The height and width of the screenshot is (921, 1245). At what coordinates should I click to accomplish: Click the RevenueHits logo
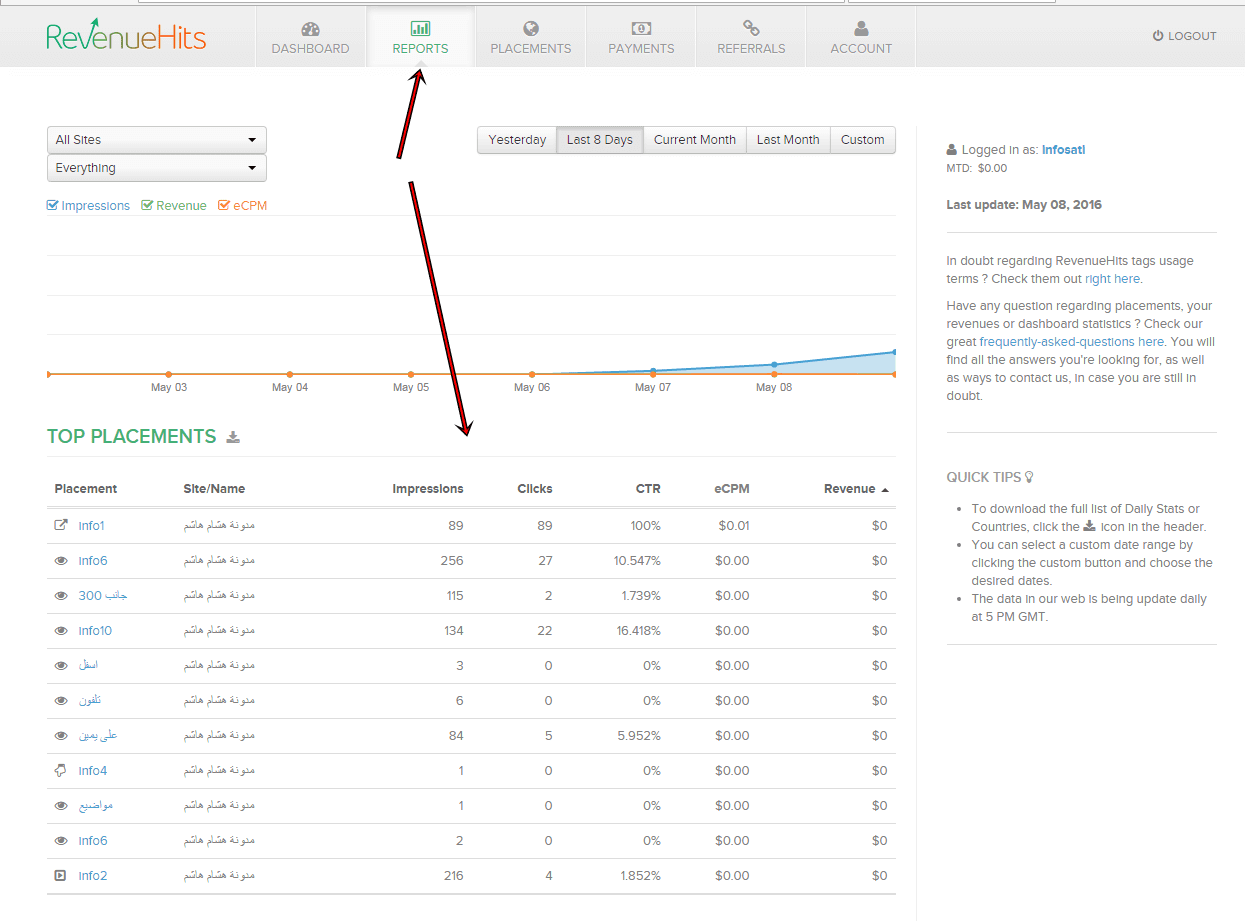pyautogui.click(x=126, y=35)
